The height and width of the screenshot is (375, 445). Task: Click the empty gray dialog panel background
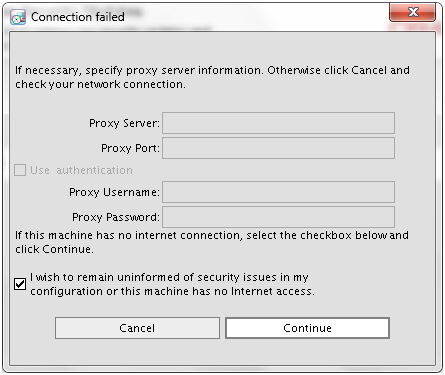coord(222,353)
